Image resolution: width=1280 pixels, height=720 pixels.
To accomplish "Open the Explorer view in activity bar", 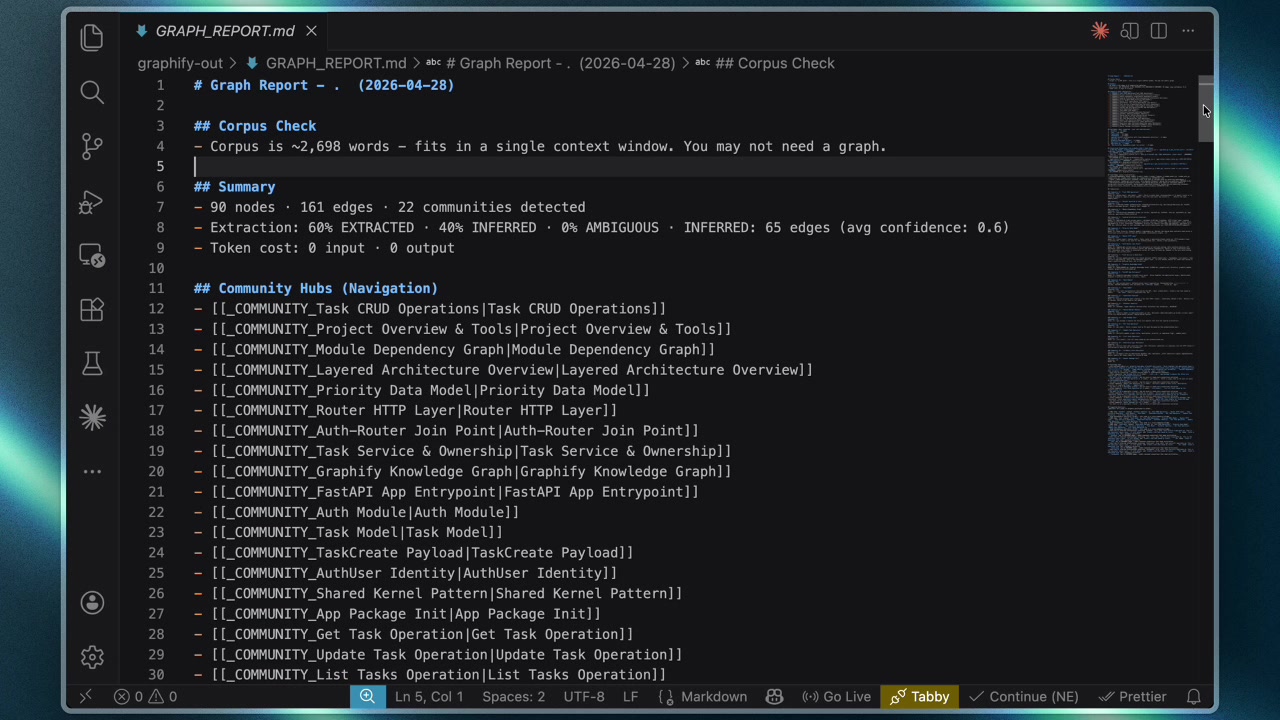I will [x=92, y=38].
